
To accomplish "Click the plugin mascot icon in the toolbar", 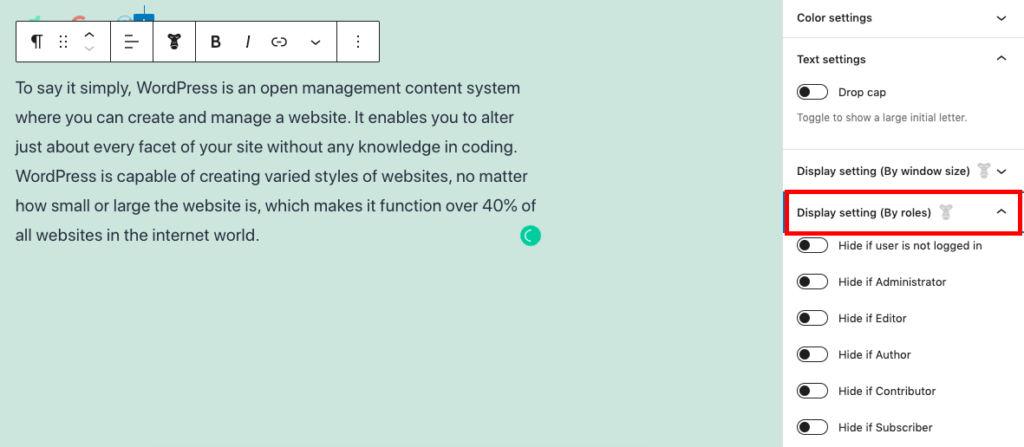I will (x=174, y=42).
